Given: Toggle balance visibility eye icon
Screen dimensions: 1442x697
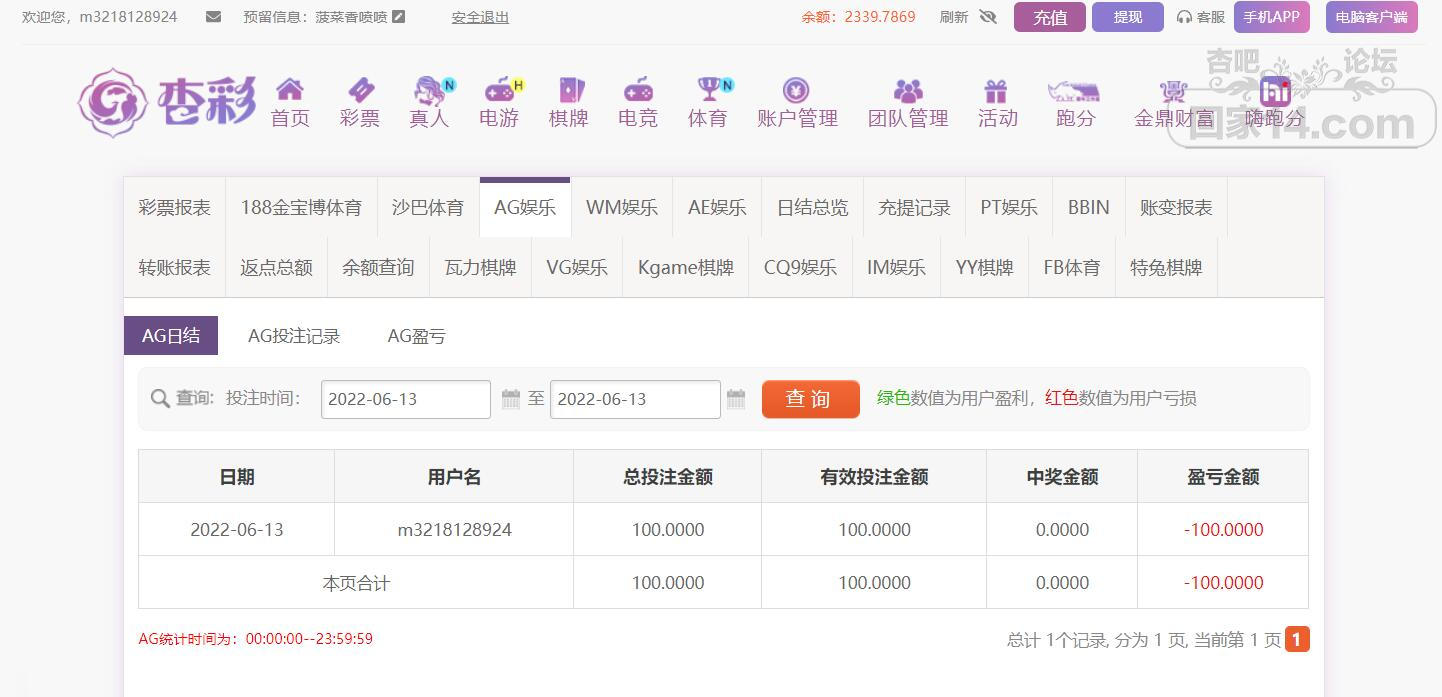Looking at the screenshot, I should coord(988,17).
